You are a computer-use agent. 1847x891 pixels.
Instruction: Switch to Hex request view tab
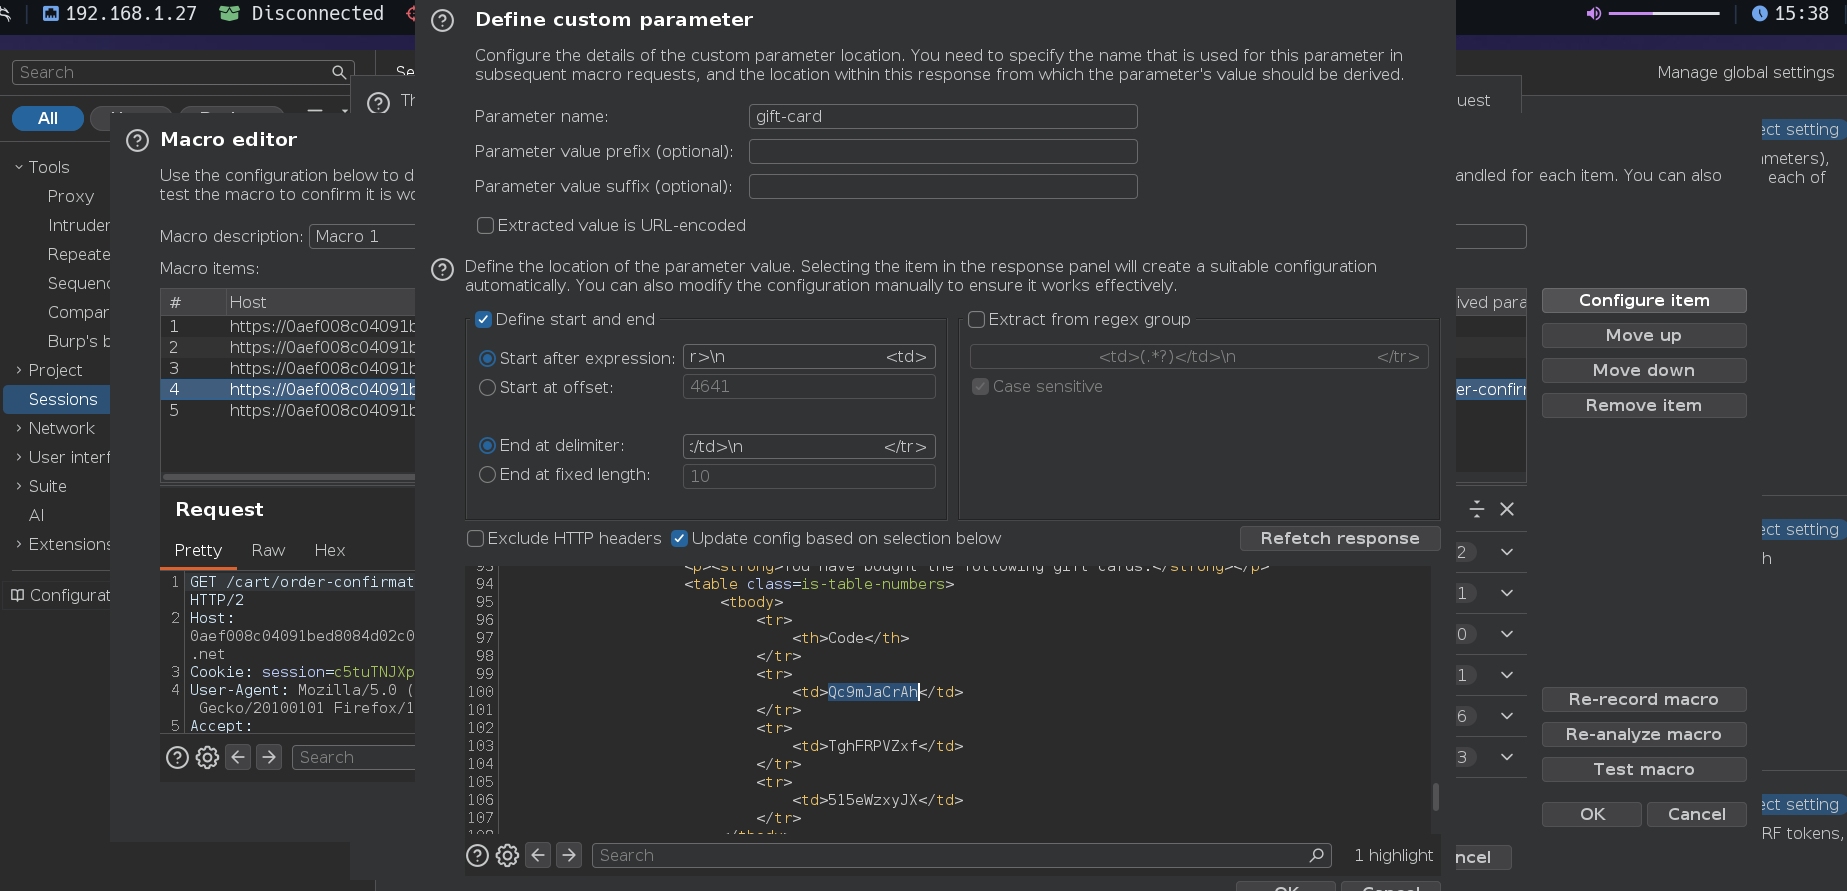(x=330, y=551)
